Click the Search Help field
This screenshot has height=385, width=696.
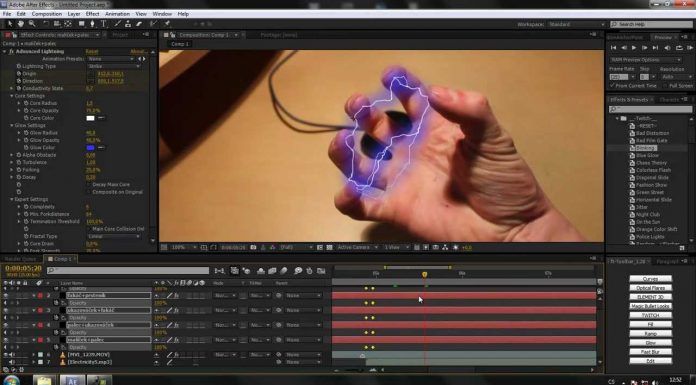[x=651, y=24]
